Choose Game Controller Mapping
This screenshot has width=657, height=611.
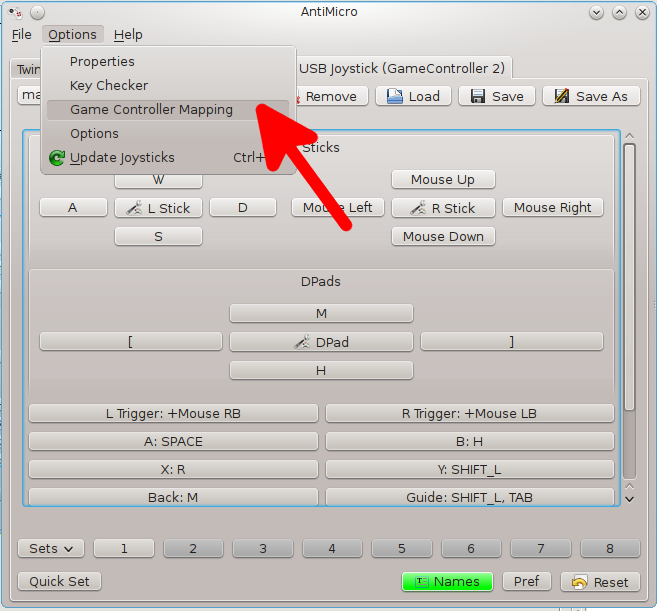pyautogui.click(x=168, y=110)
